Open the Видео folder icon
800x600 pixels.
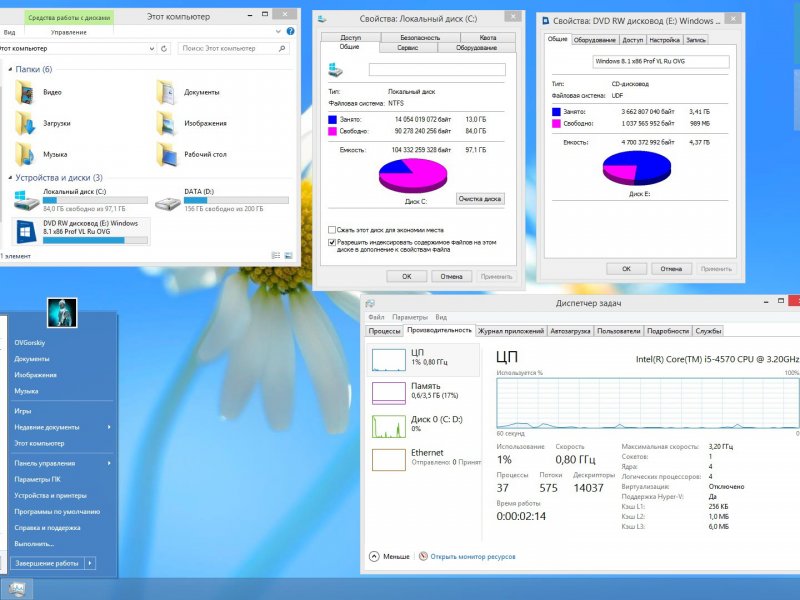coord(24,92)
